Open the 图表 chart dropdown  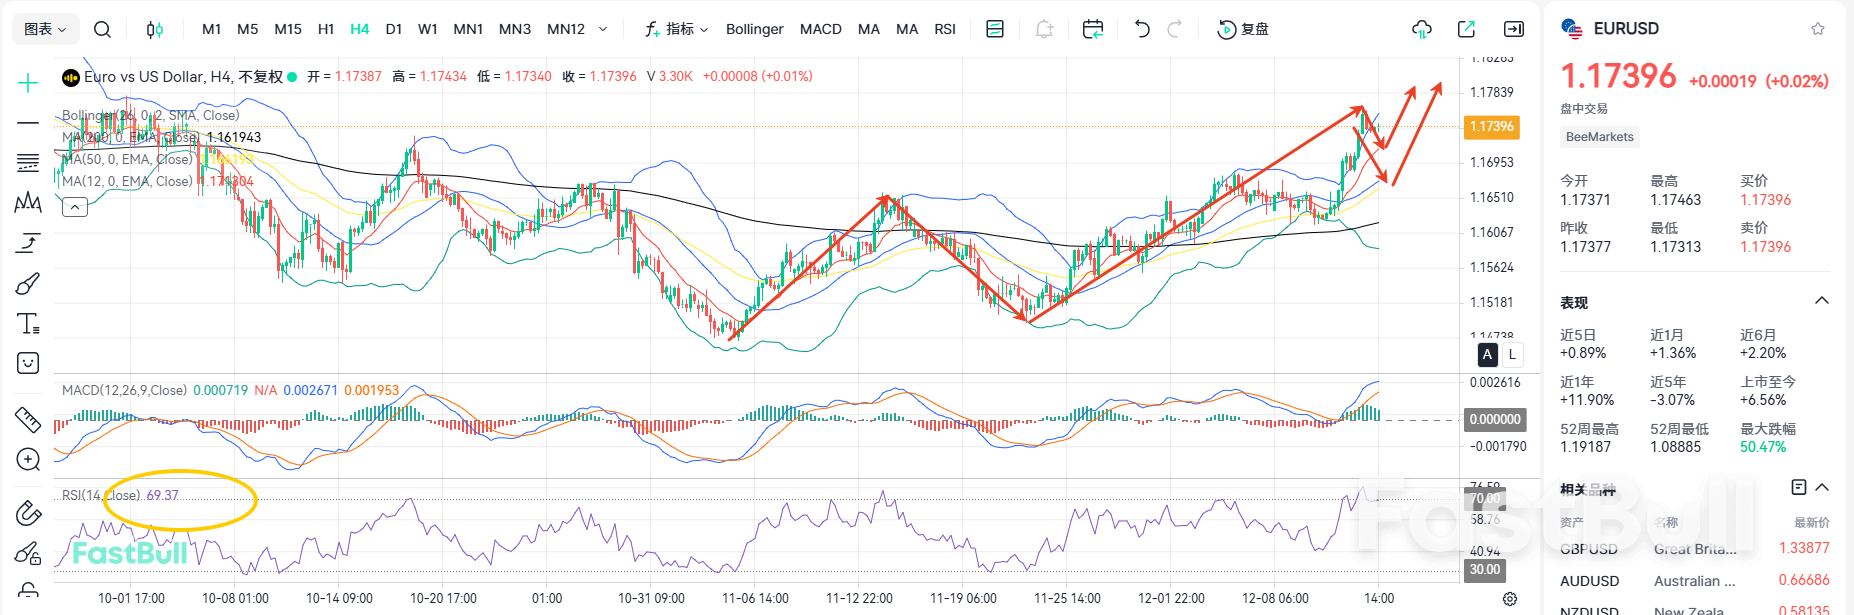tap(45, 30)
